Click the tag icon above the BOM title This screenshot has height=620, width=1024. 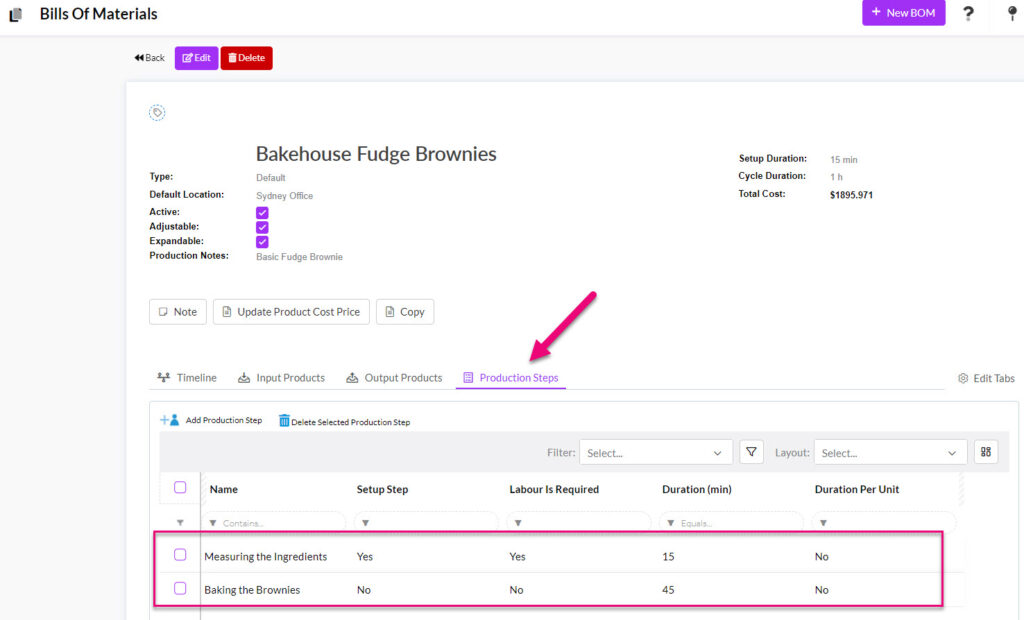[157, 113]
